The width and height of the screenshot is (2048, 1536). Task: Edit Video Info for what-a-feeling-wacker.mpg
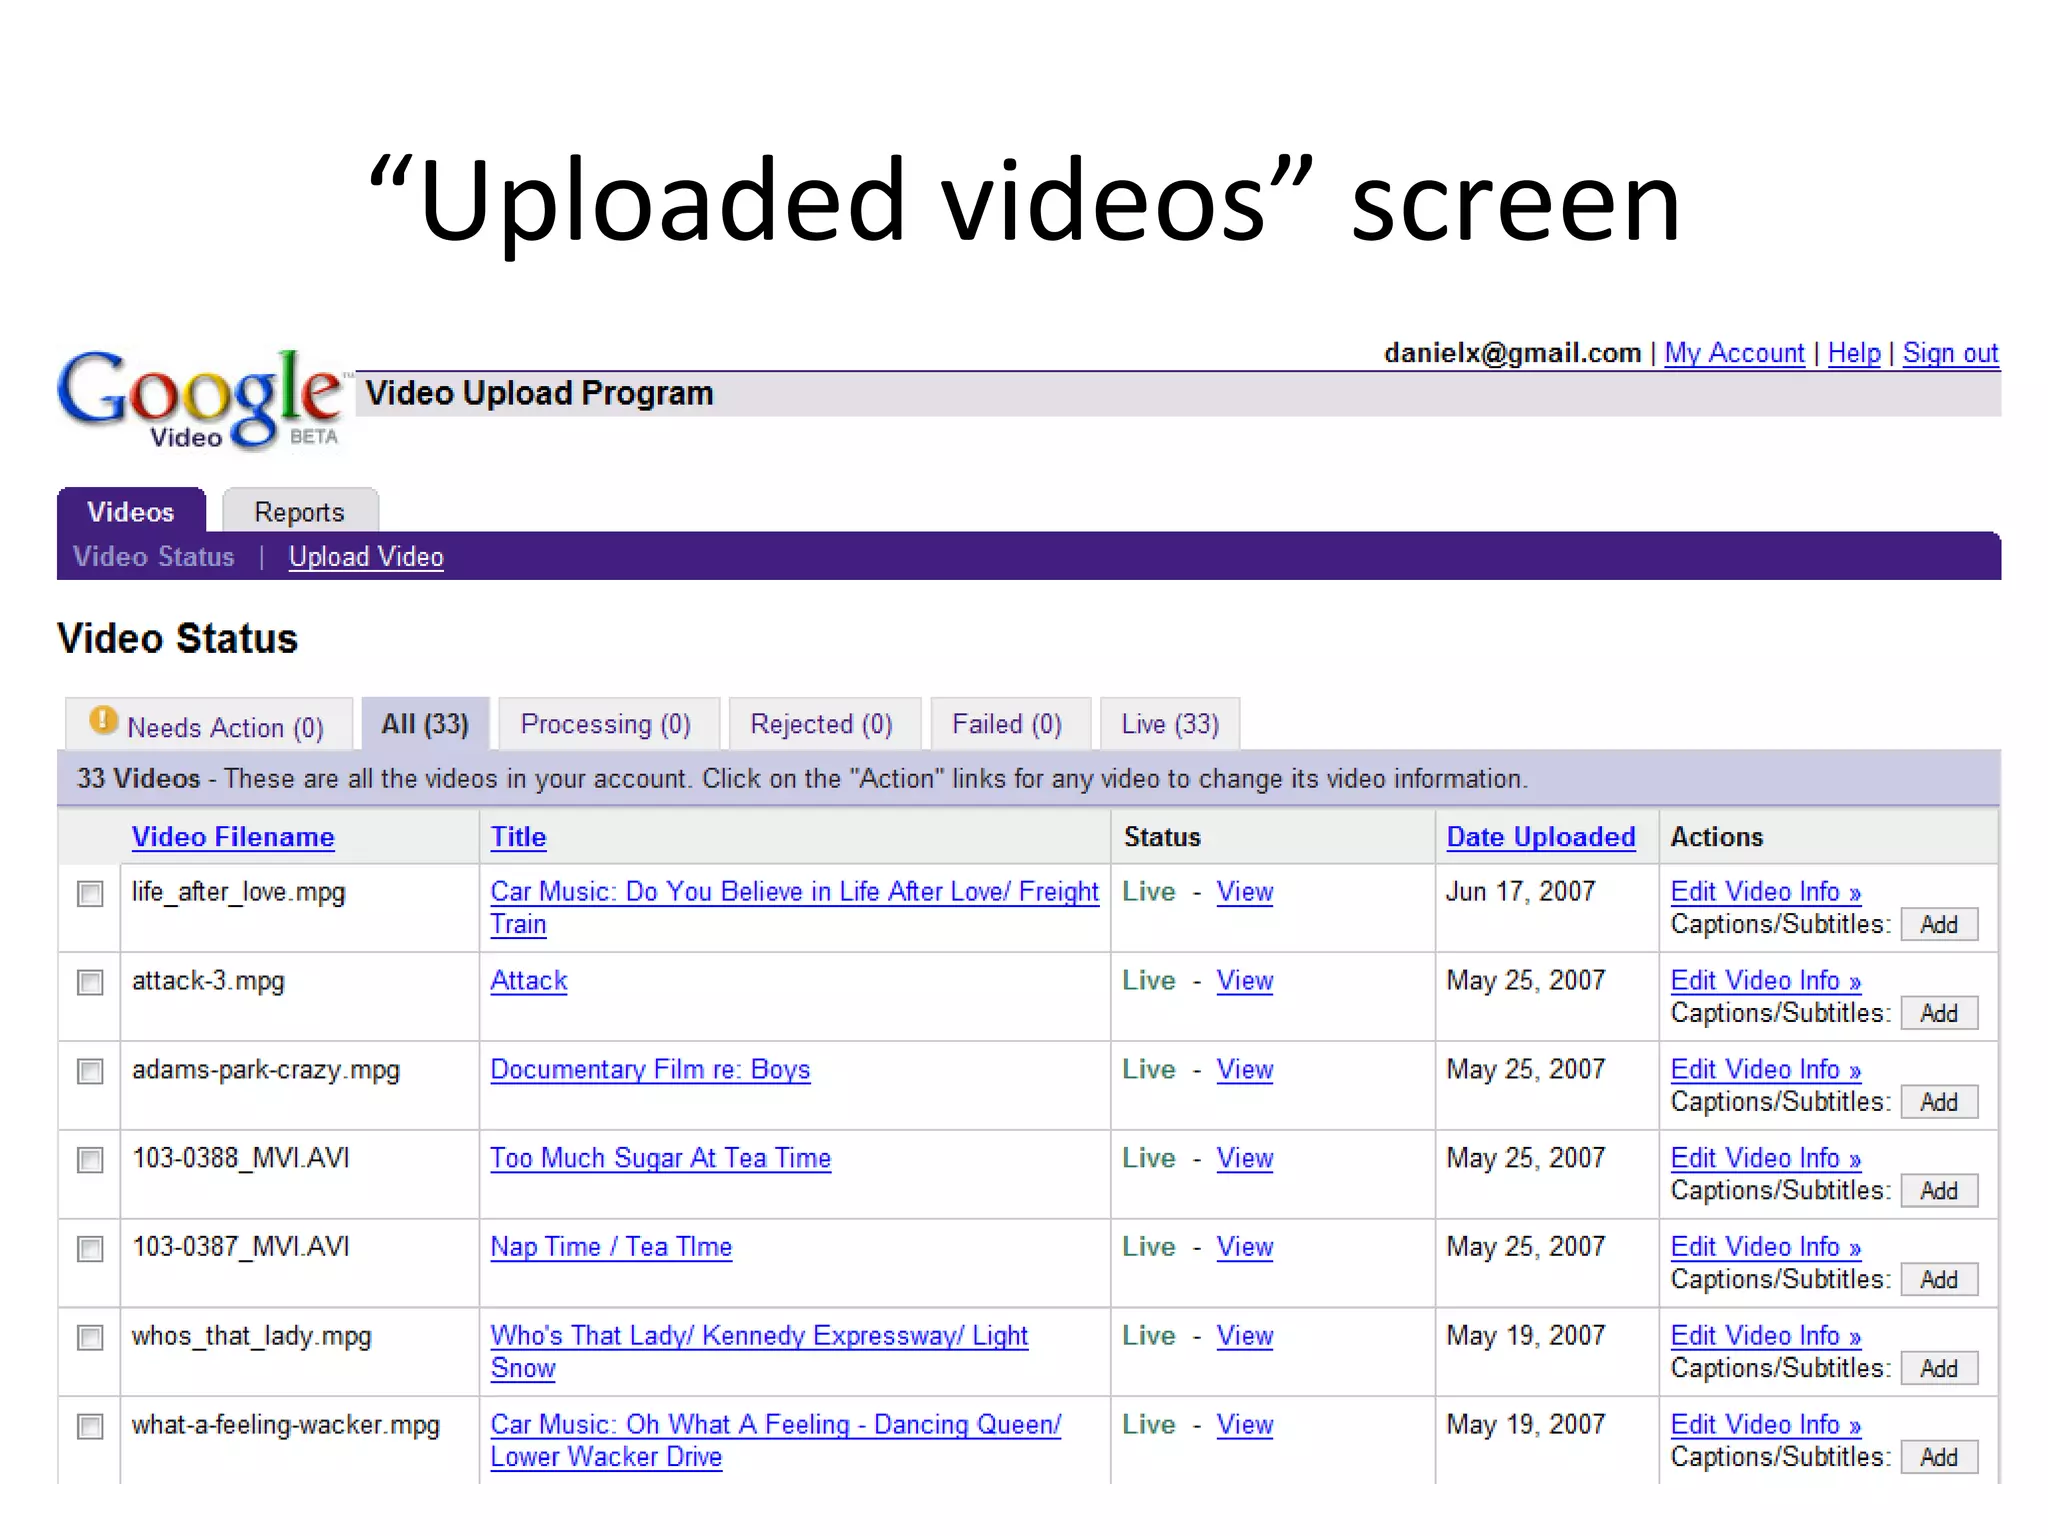point(1766,1425)
